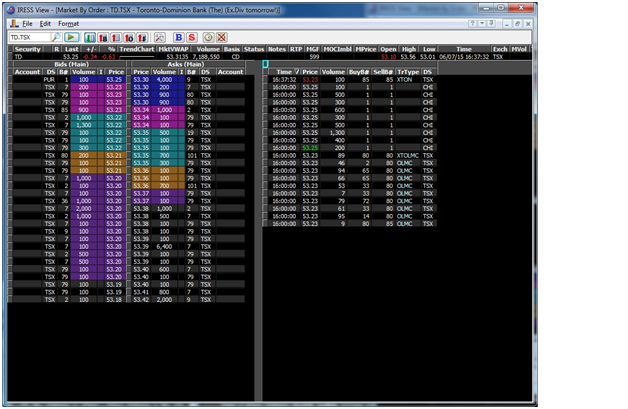Click the MOCImbl column header

pyautogui.click(x=337, y=49)
